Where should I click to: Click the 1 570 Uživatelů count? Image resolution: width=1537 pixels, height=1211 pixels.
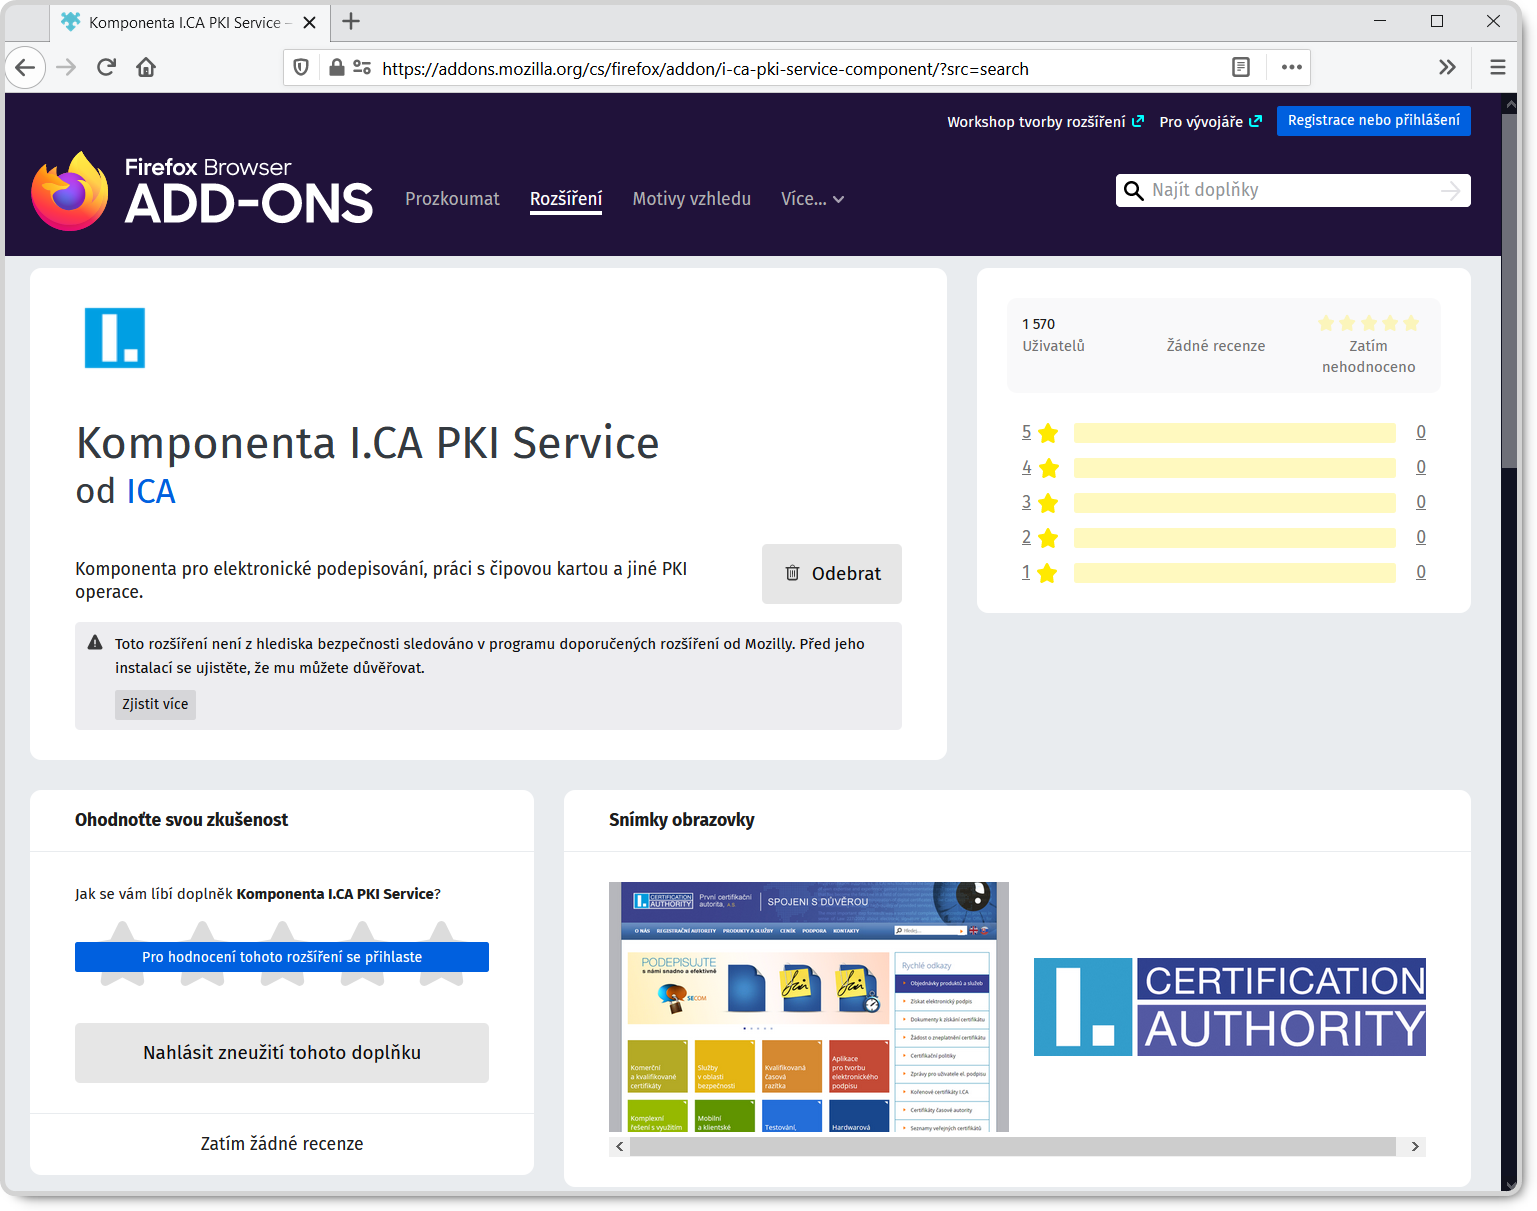pos(1053,335)
